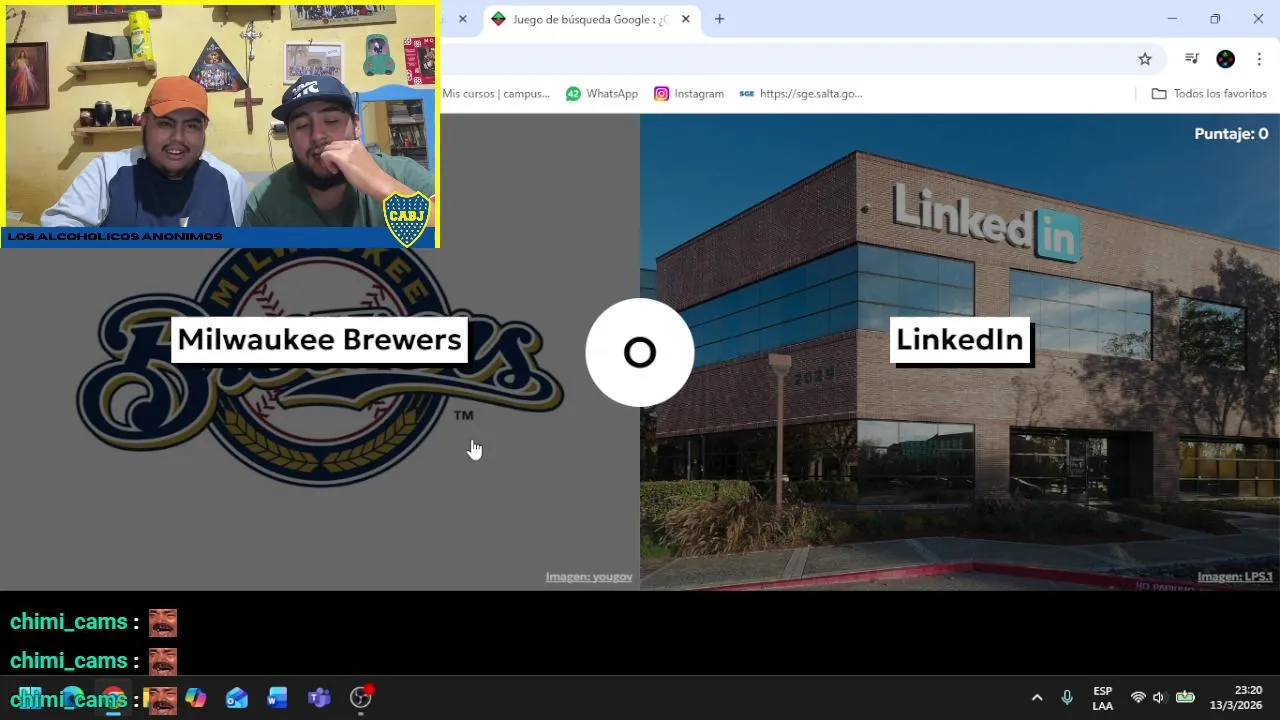Click the Puntaje: 0 score text
Screen dimensions: 1280x720
point(1231,134)
